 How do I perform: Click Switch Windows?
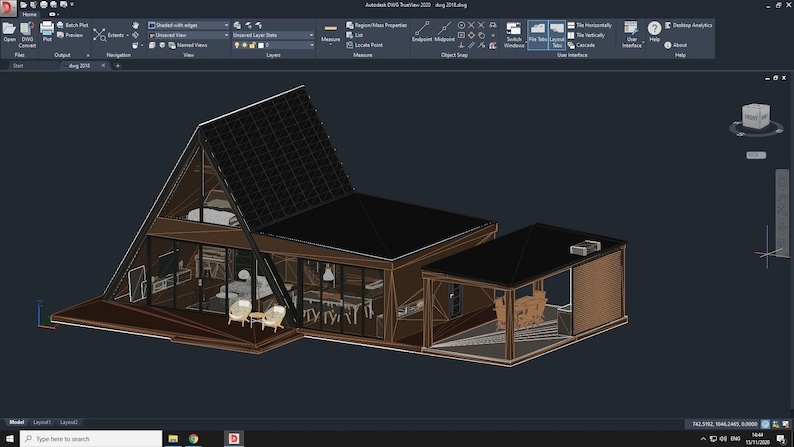pos(513,34)
